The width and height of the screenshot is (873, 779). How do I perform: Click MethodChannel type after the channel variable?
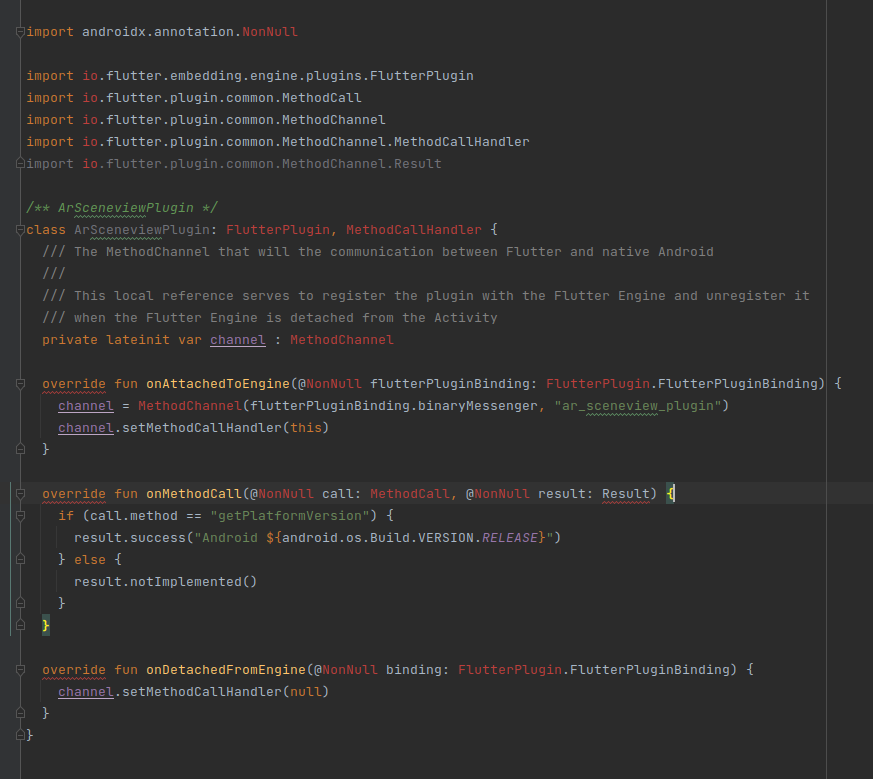coord(342,340)
